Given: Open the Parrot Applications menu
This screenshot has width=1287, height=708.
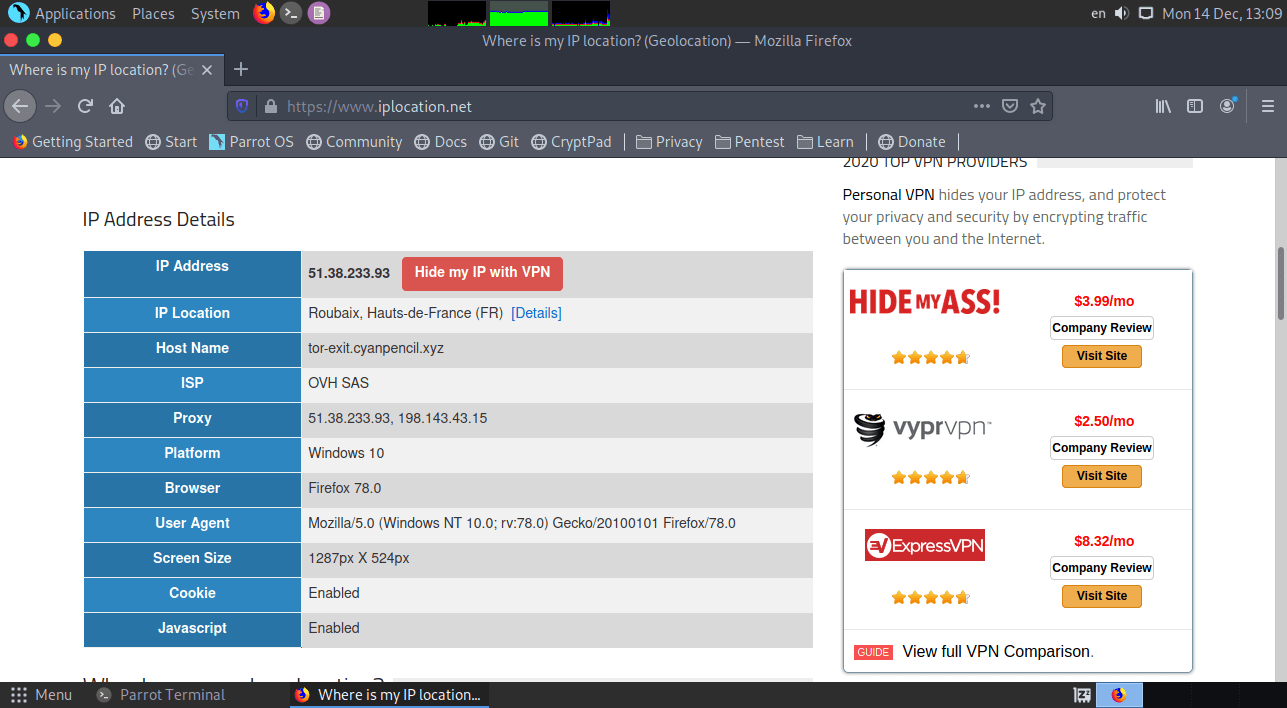Looking at the screenshot, I should [x=62, y=13].
